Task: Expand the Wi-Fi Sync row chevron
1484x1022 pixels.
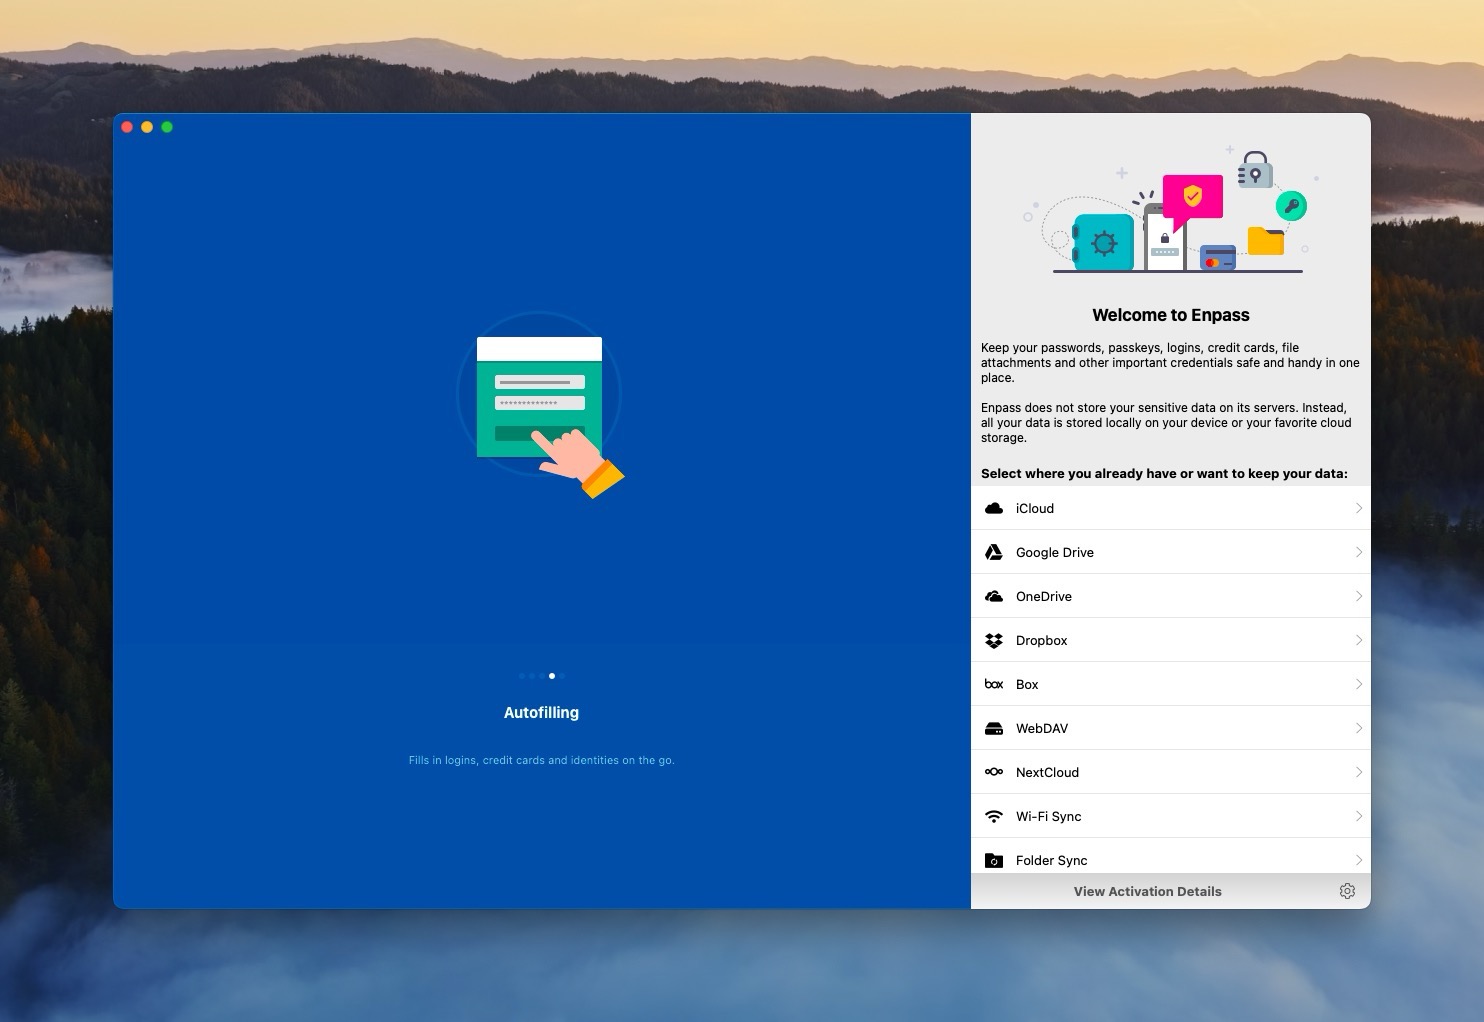Action: tap(1359, 816)
